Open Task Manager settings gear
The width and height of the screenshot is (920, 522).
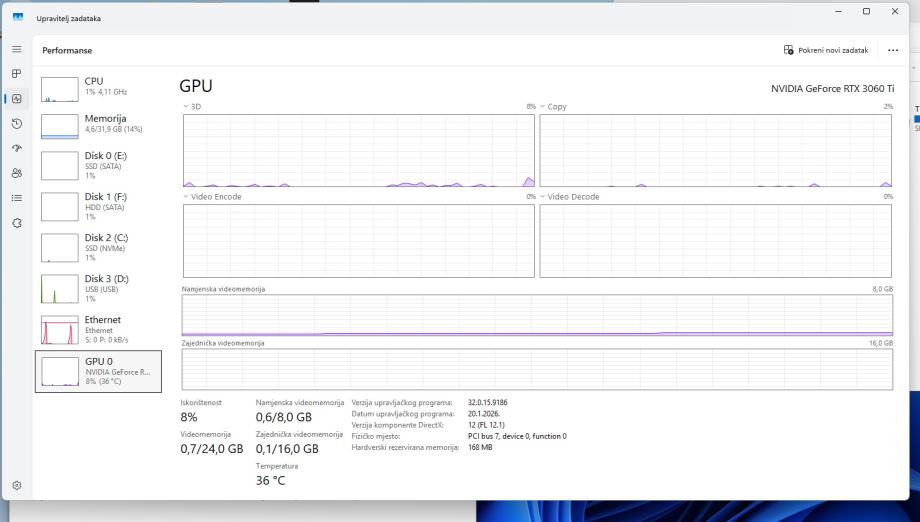click(x=16, y=486)
